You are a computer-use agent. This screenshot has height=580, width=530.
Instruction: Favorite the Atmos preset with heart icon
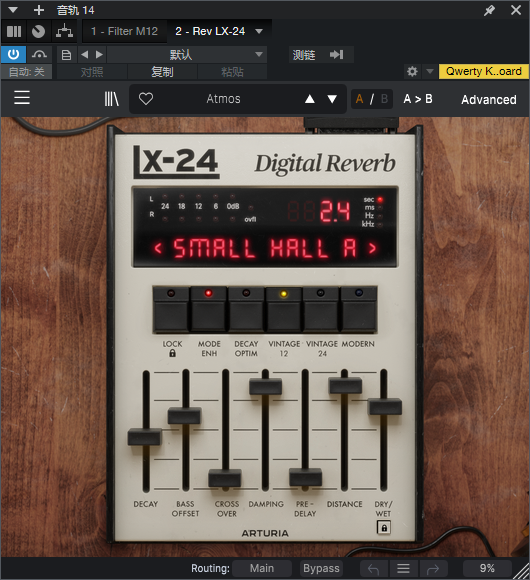(x=146, y=99)
